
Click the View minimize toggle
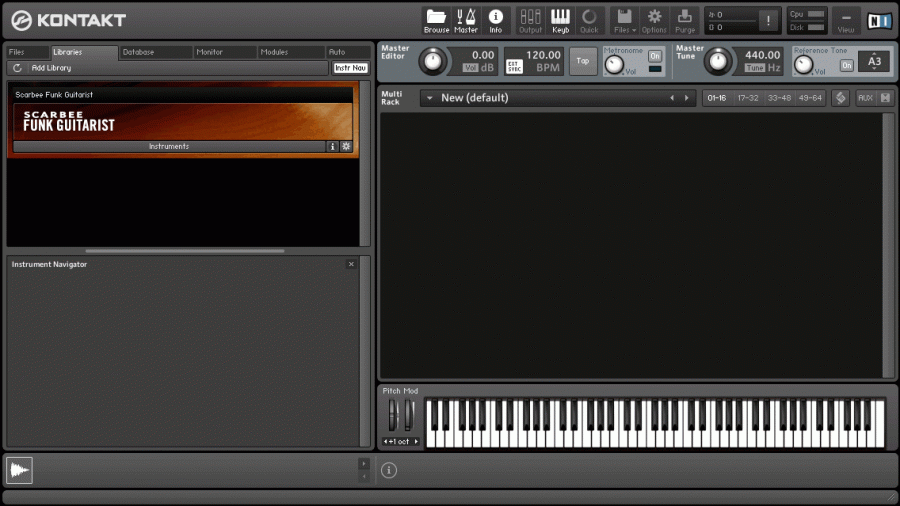coord(845,21)
